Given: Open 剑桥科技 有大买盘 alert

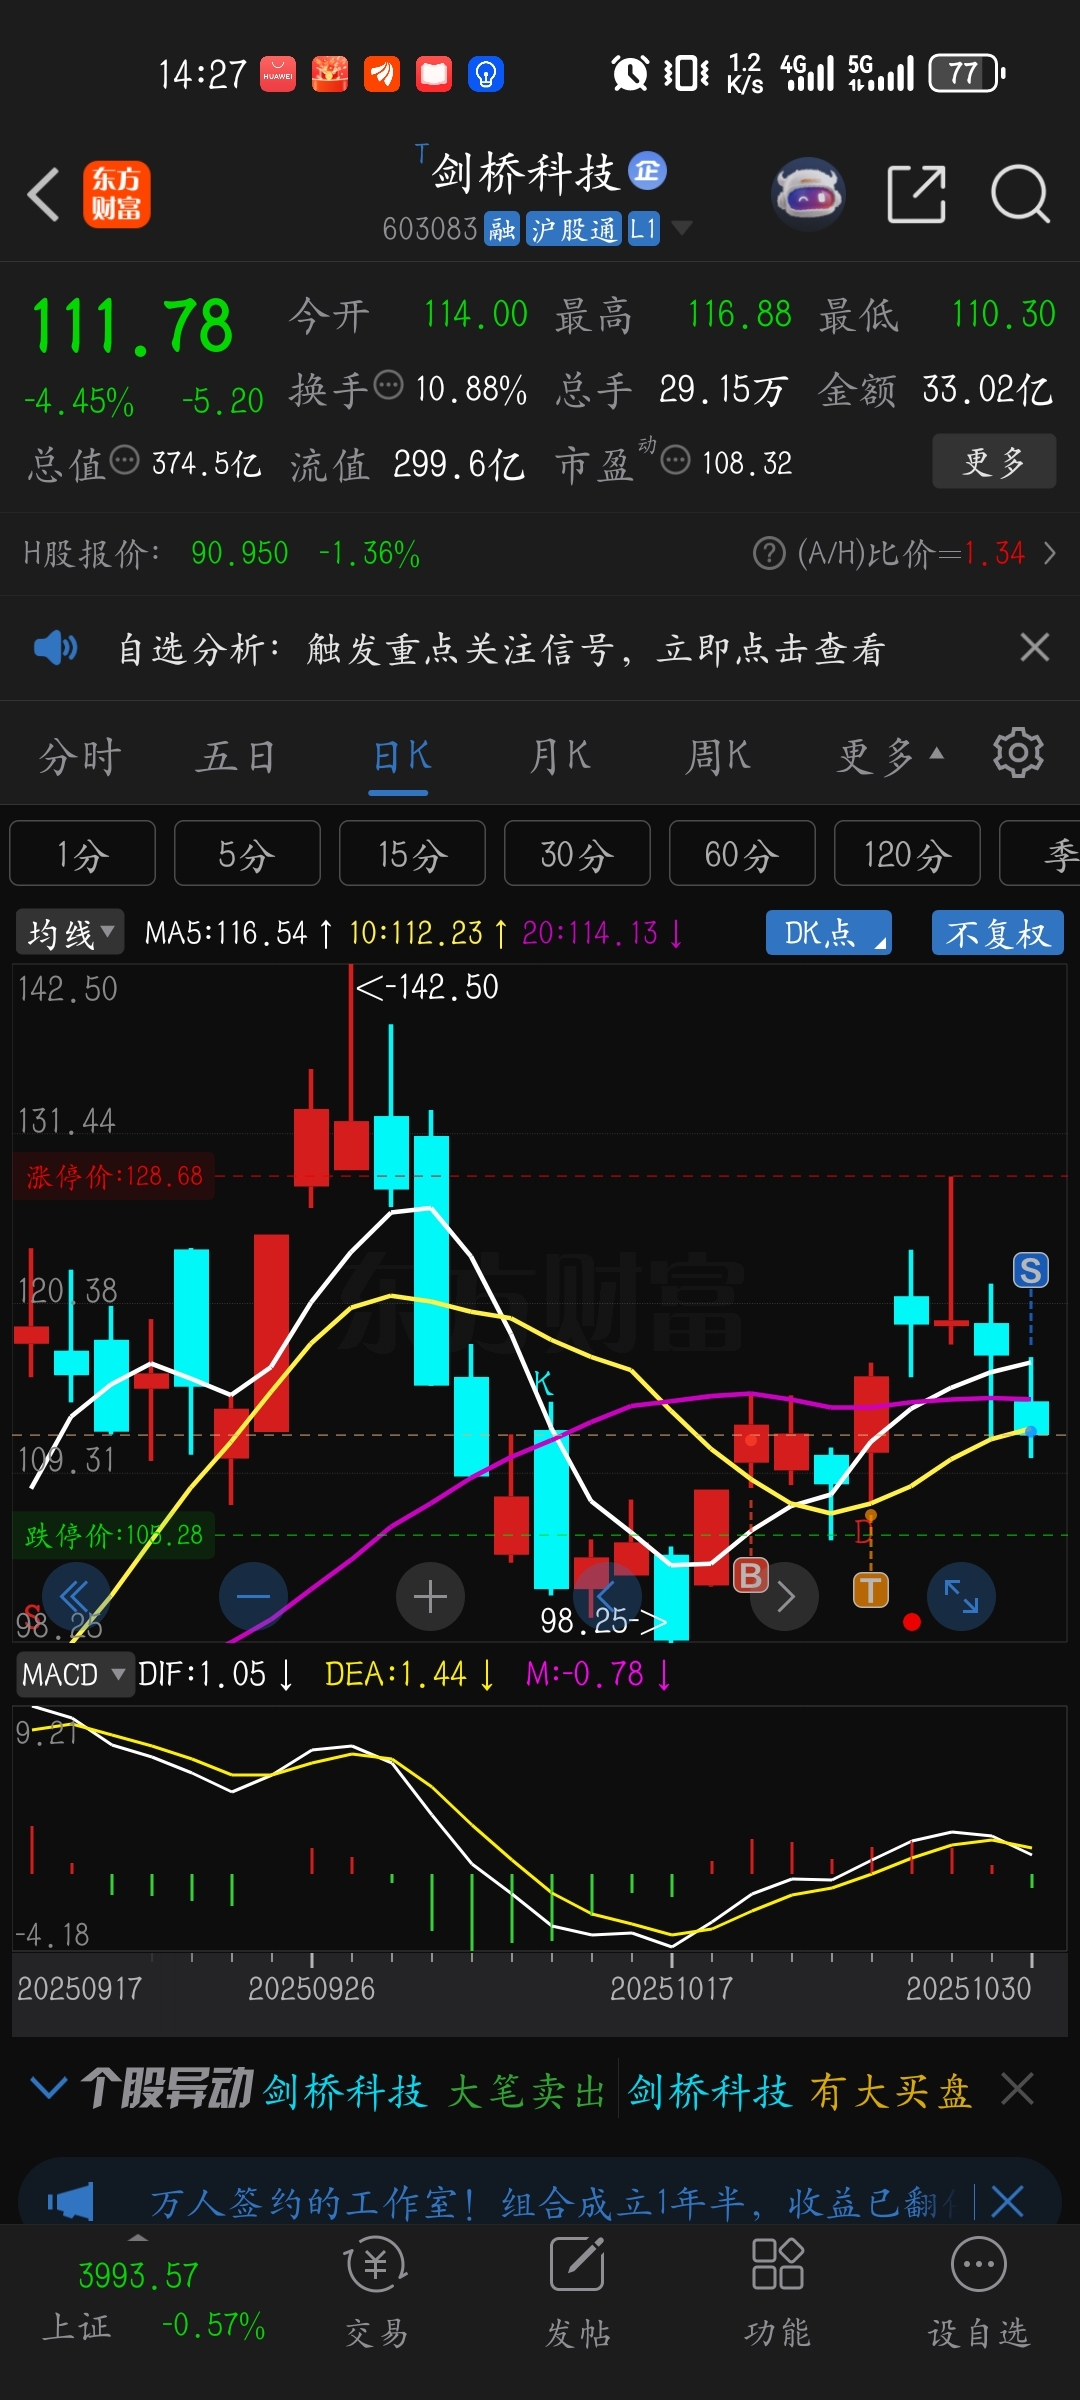Looking at the screenshot, I should coord(800,2090).
